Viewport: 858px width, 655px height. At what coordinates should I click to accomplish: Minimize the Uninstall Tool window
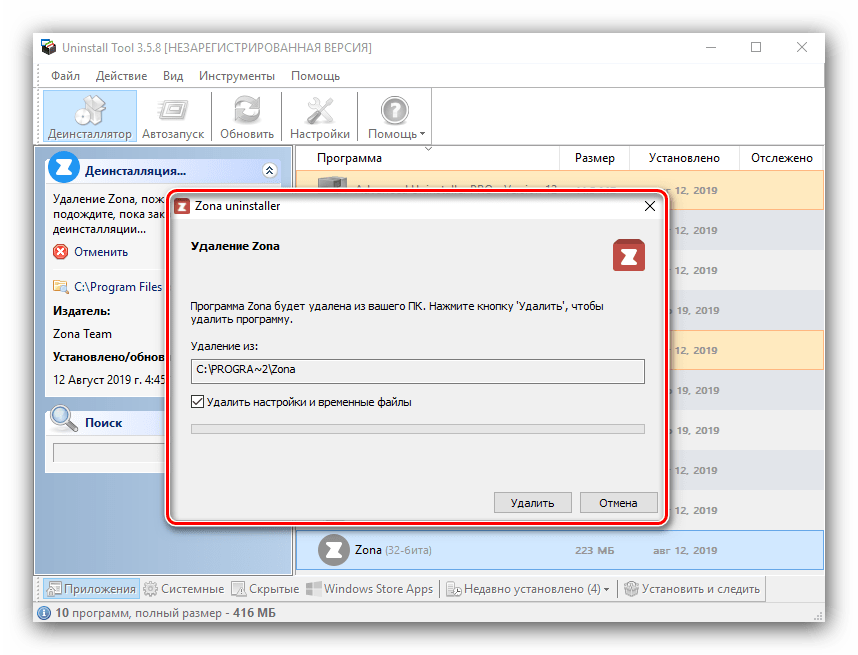pos(711,48)
